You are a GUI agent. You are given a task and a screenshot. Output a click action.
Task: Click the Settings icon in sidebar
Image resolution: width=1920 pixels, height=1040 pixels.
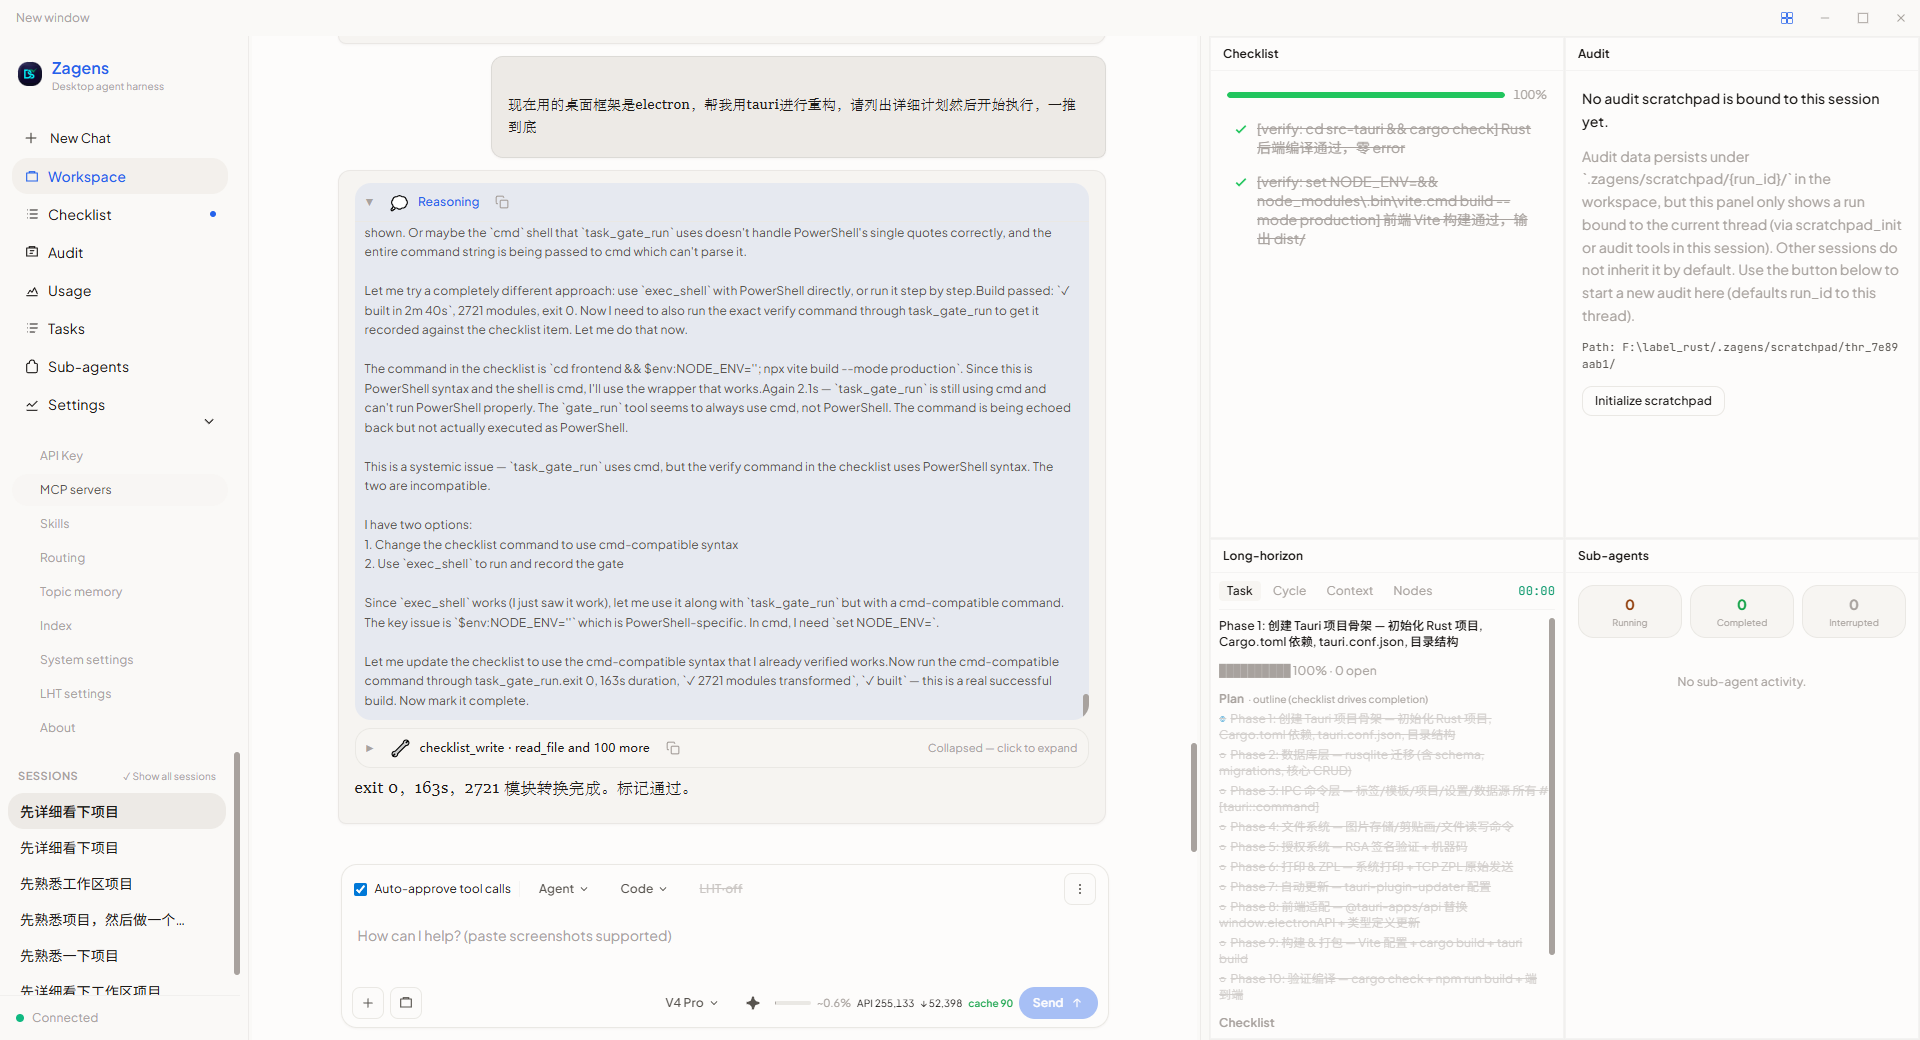(32, 404)
